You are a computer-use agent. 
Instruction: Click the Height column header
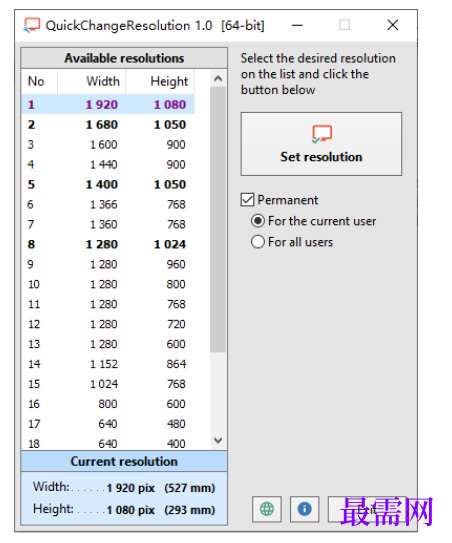(160, 81)
